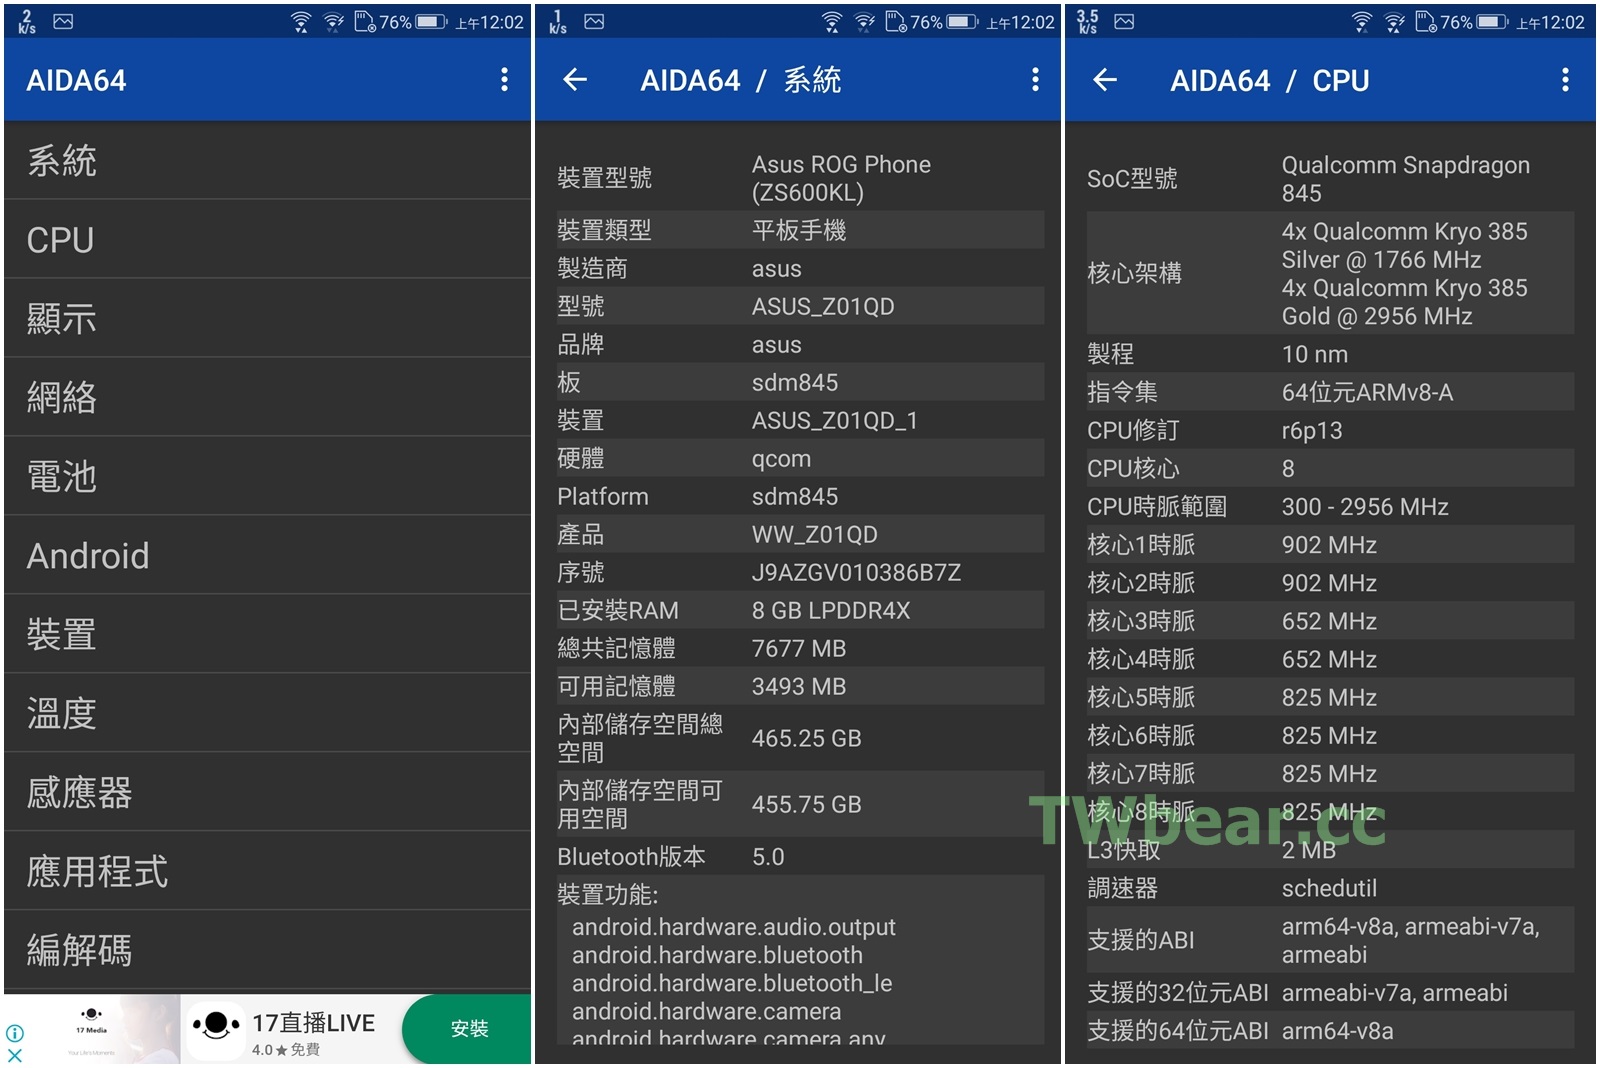Tap the ad info icon on the 17直播LIVE banner
This screenshot has height=1068, width=1600.
tap(15, 1033)
